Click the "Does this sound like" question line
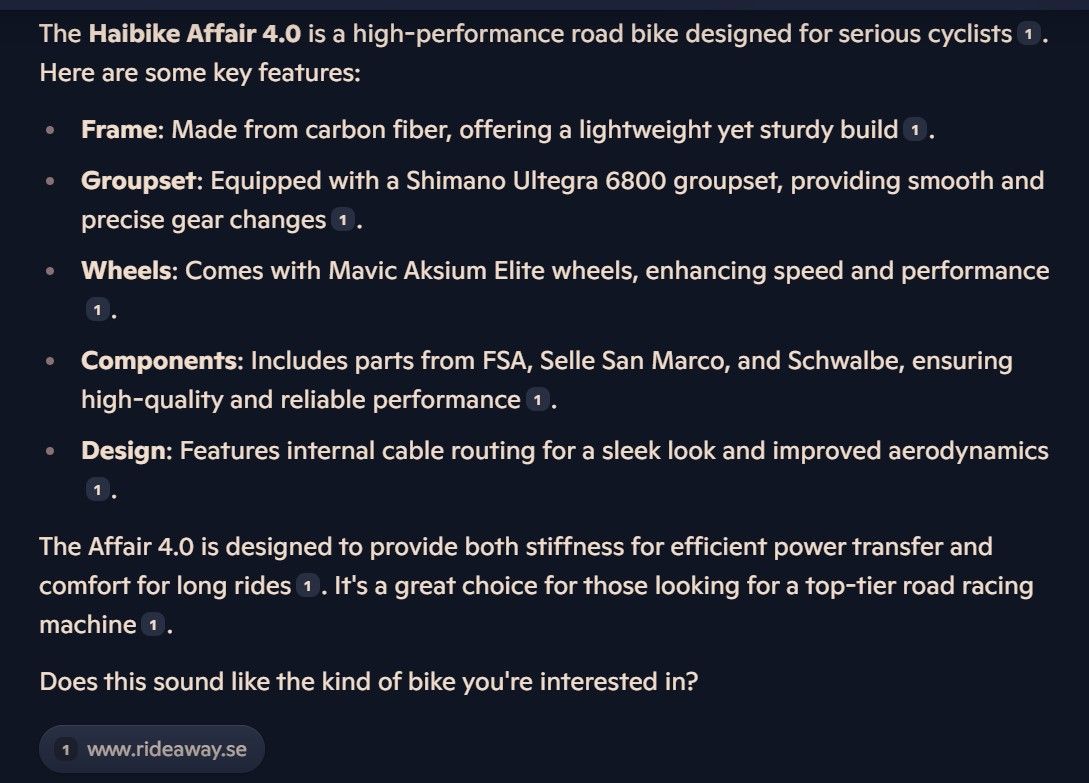The width and height of the screenshot is (1089, 783). coord(368,682)
